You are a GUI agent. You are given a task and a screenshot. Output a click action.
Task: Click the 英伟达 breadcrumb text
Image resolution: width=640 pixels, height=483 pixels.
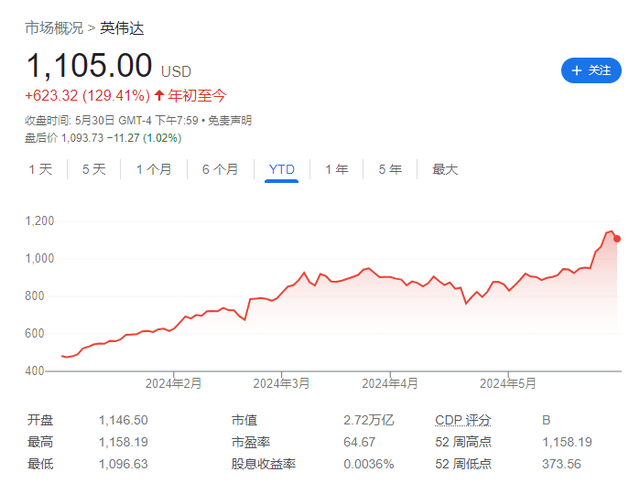click(x=122, y=28)
